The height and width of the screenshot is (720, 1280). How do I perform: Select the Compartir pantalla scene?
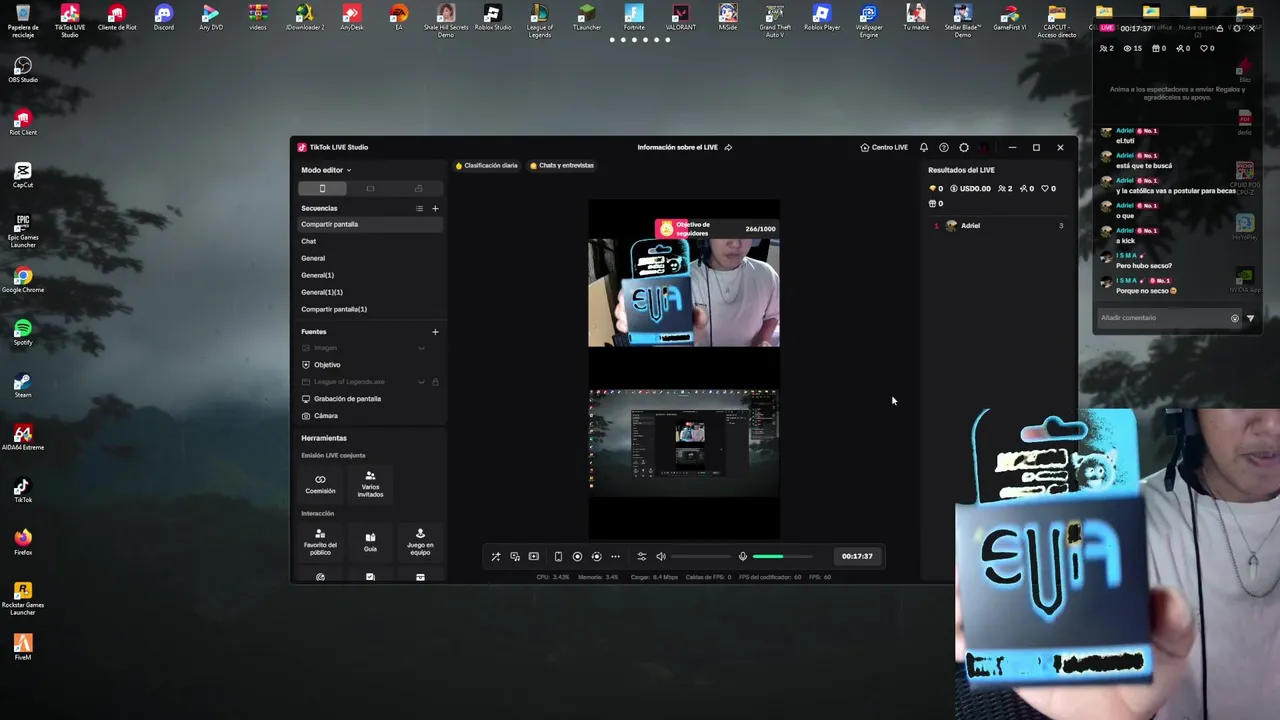(370, 224)
